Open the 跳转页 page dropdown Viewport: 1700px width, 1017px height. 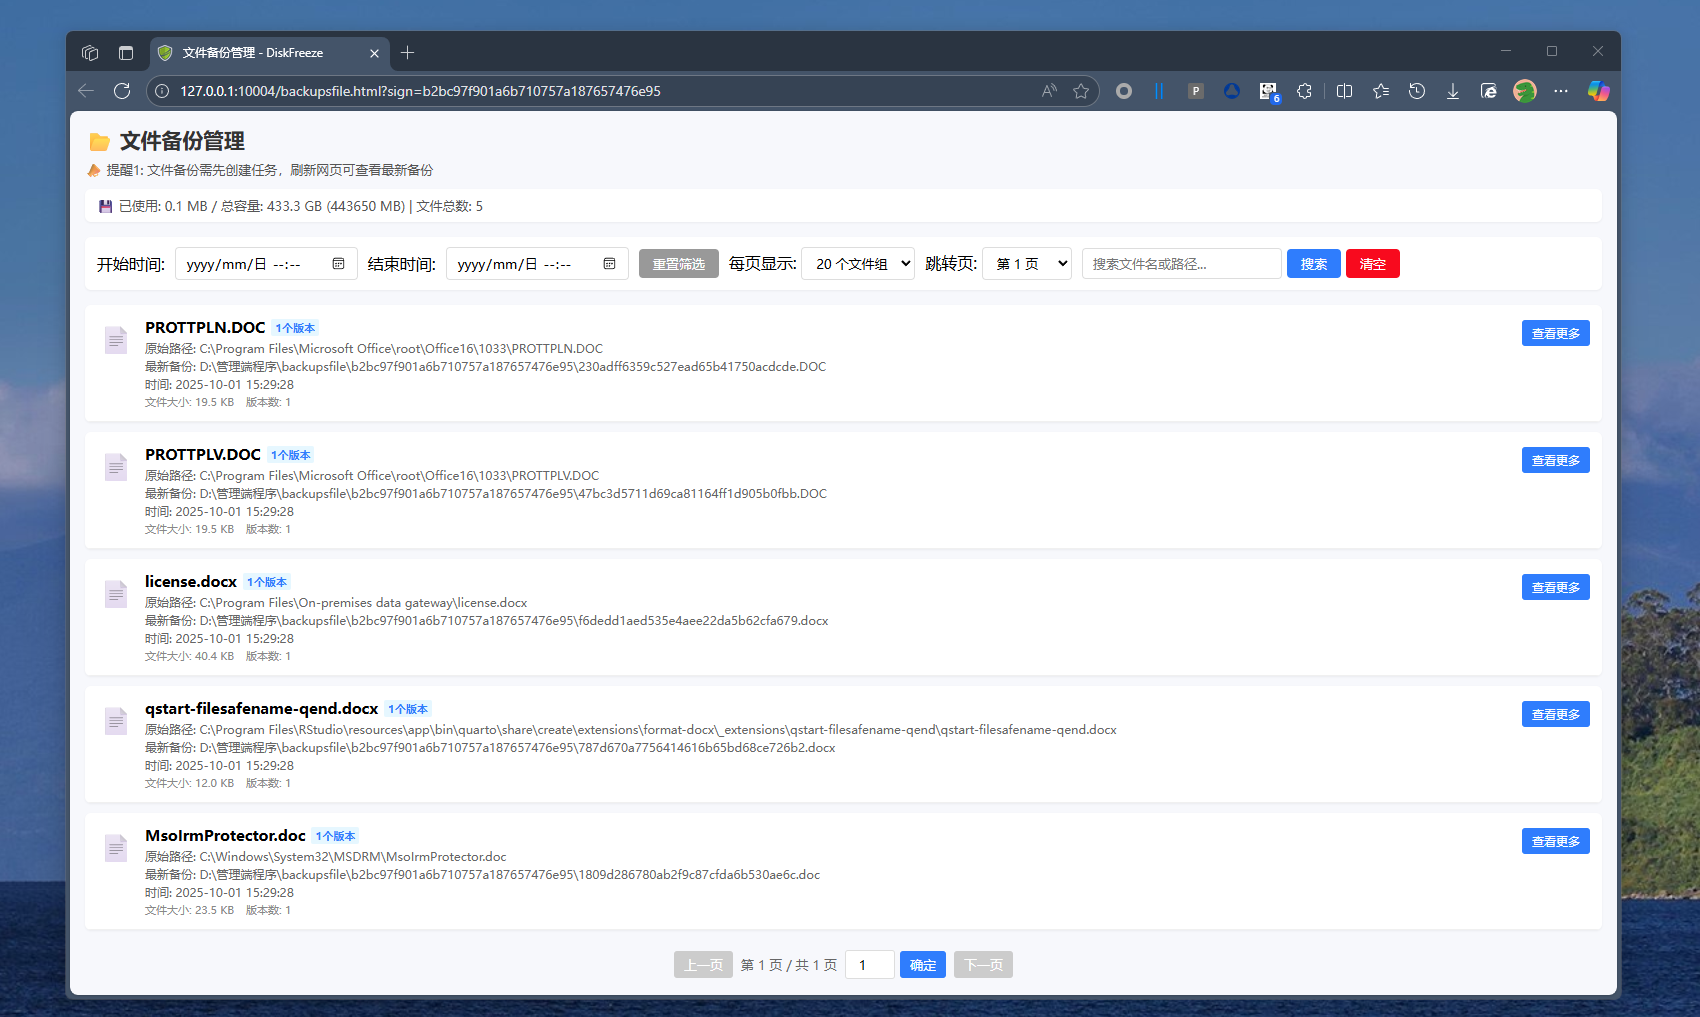click(1027, 264)
